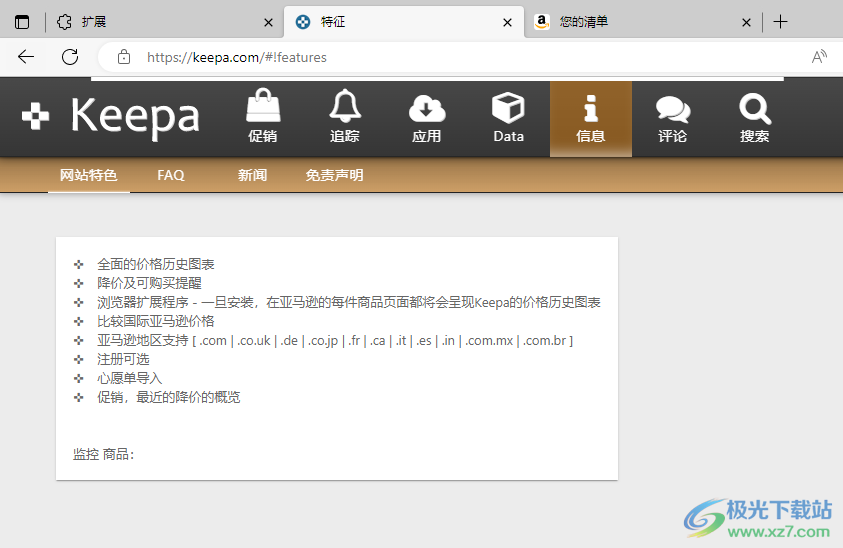Click the text 降价及可购买提醒
Viewport: 843px width, 548px height.
pos(149,283)
